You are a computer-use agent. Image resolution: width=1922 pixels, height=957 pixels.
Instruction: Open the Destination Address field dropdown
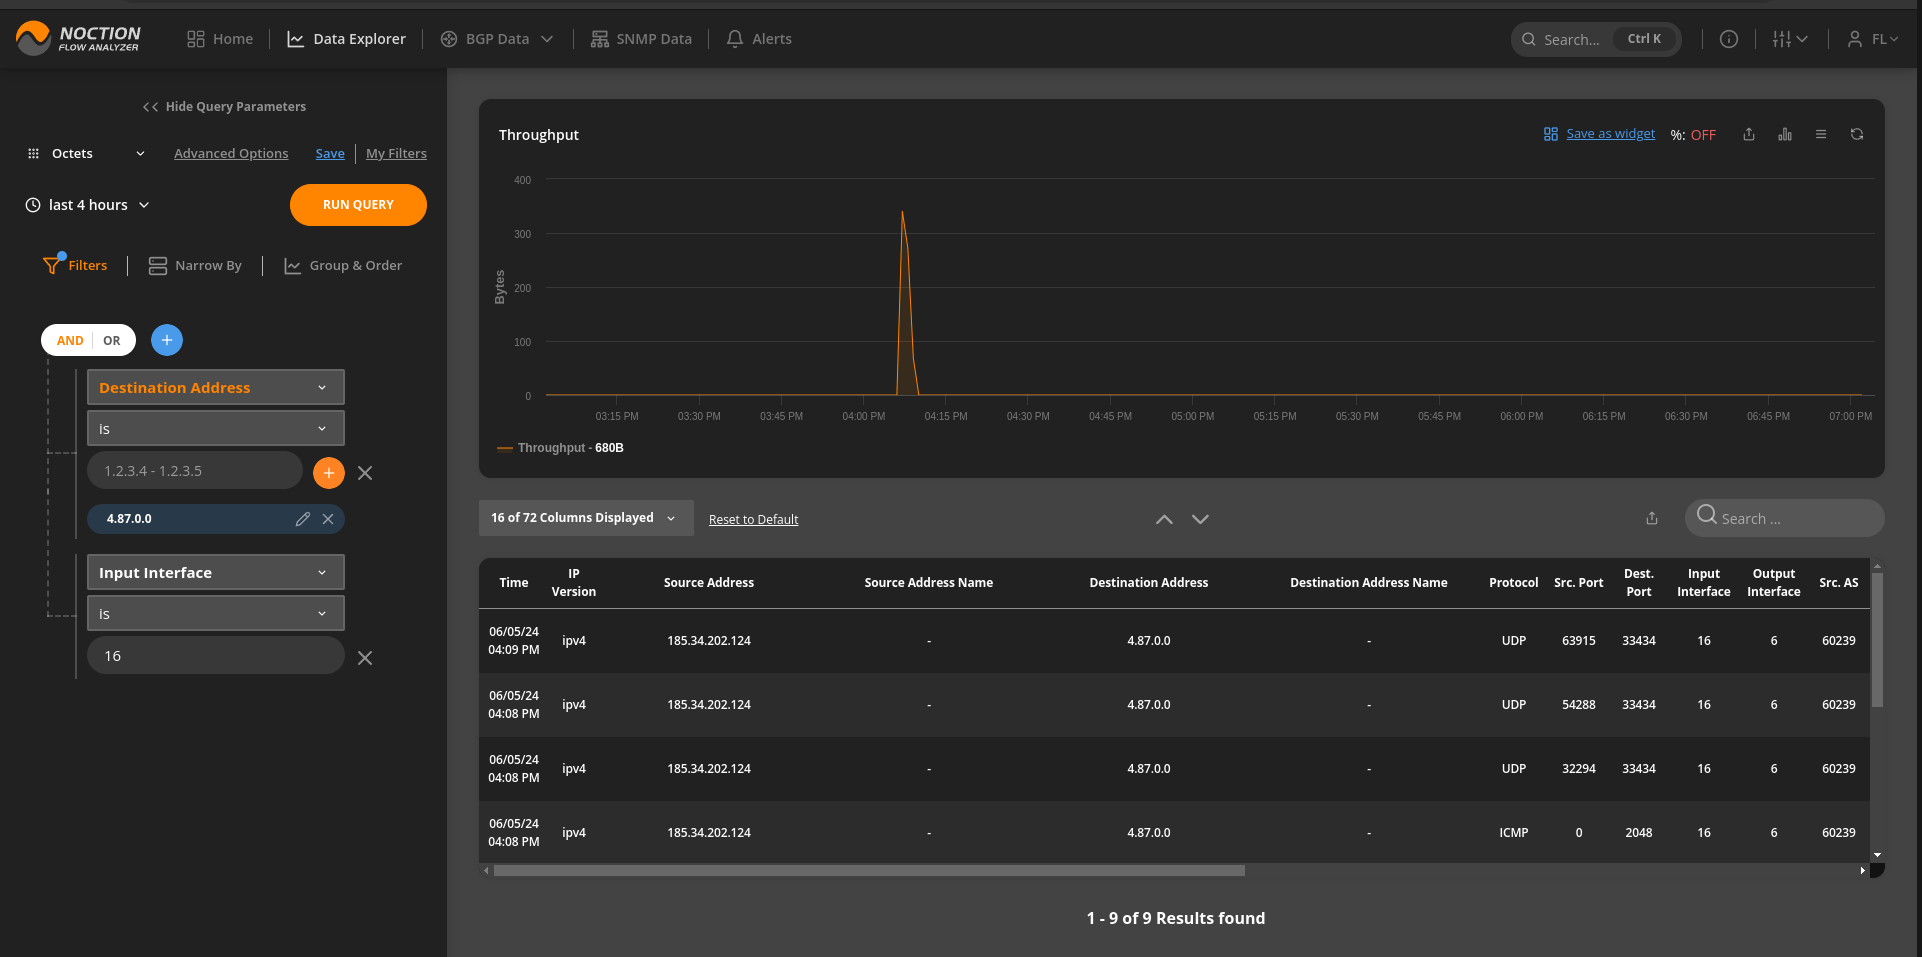[216, 387]
